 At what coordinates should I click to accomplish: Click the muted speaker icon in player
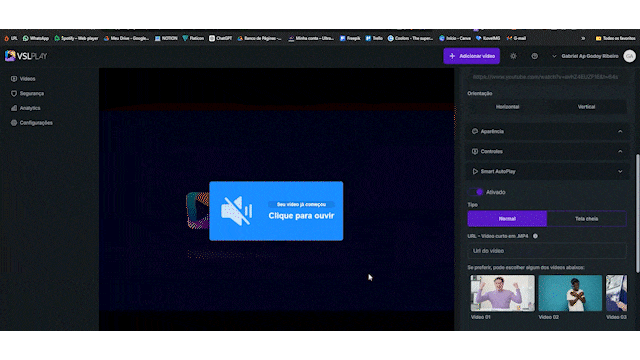(237, 211)
